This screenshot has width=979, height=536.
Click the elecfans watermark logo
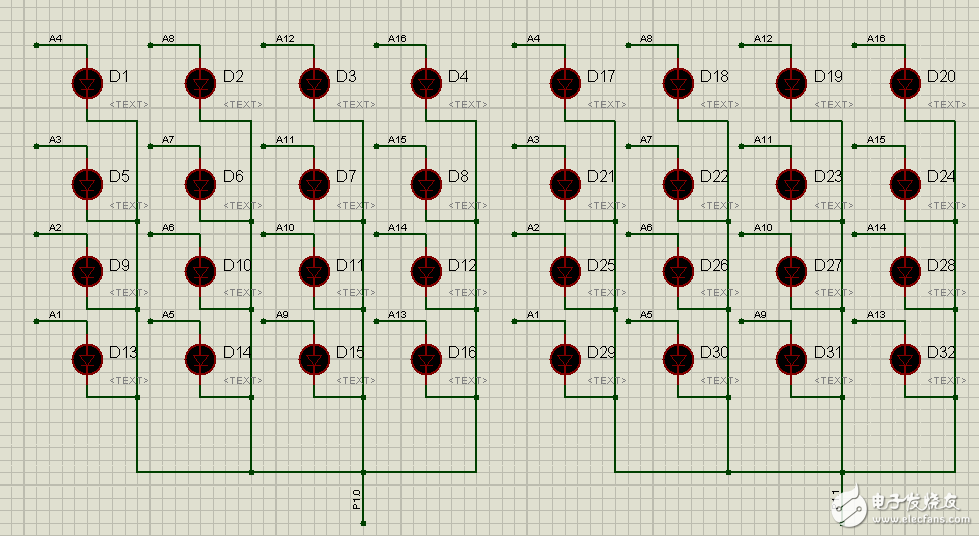[x=903, y=508]
